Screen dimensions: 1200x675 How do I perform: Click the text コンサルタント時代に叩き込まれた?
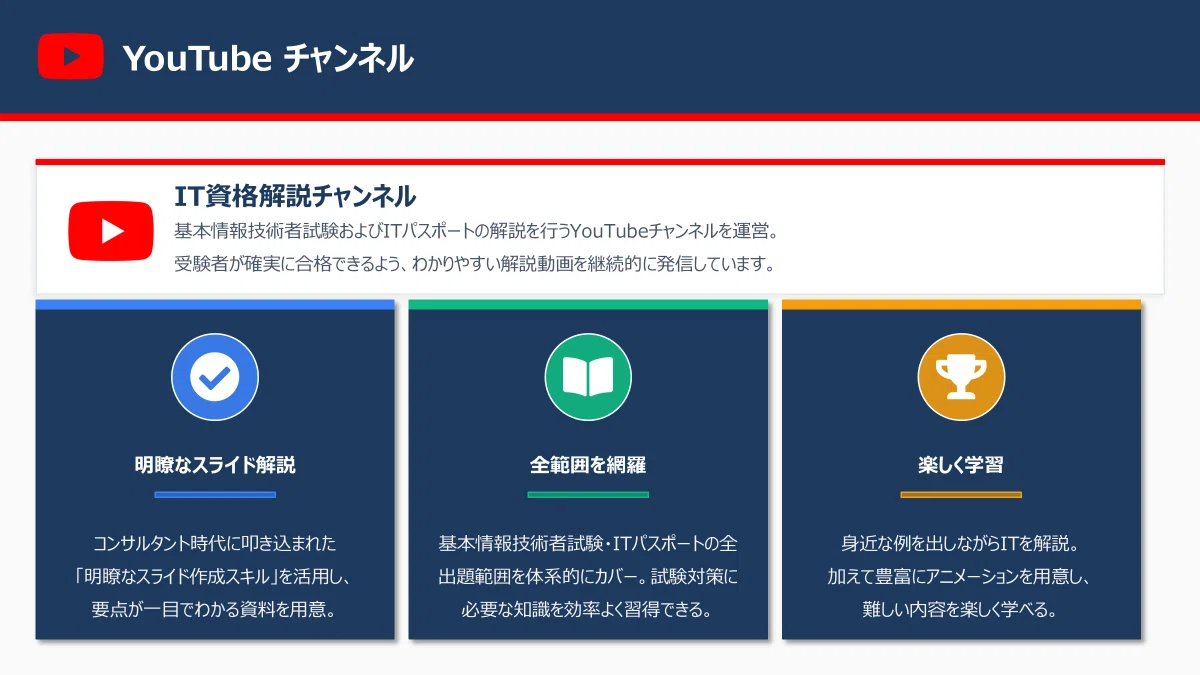pyautogui.click(x=215, y=544)
